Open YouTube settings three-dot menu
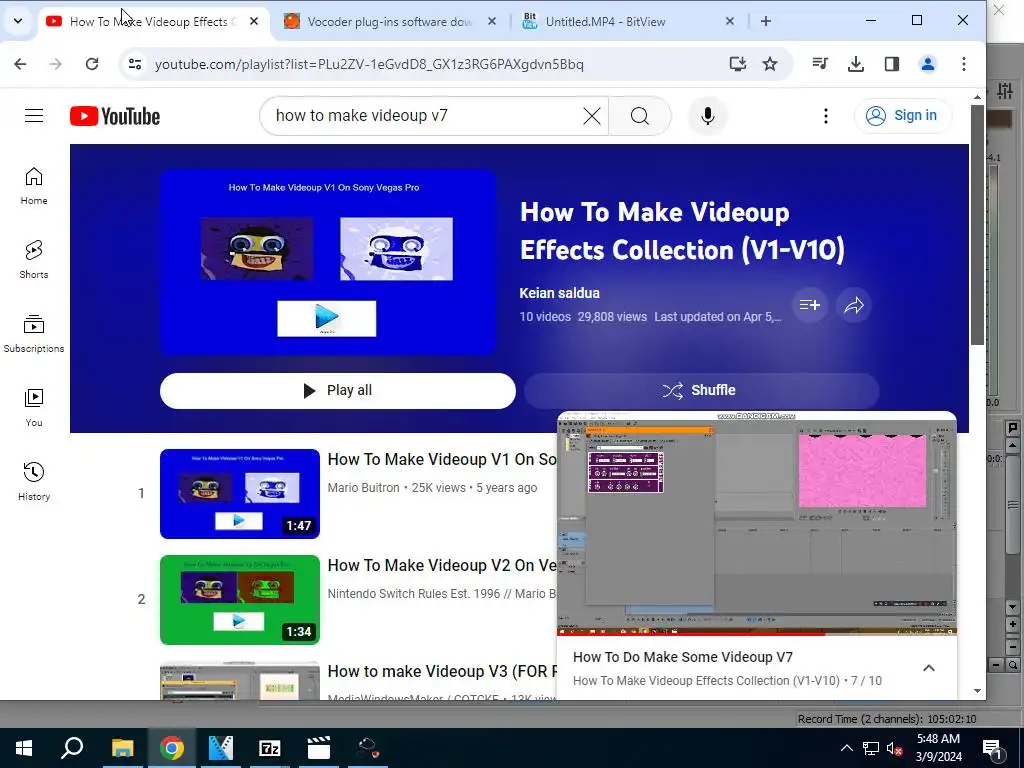The height and width of the screenshot is (768, 1024). click(825, 116)
